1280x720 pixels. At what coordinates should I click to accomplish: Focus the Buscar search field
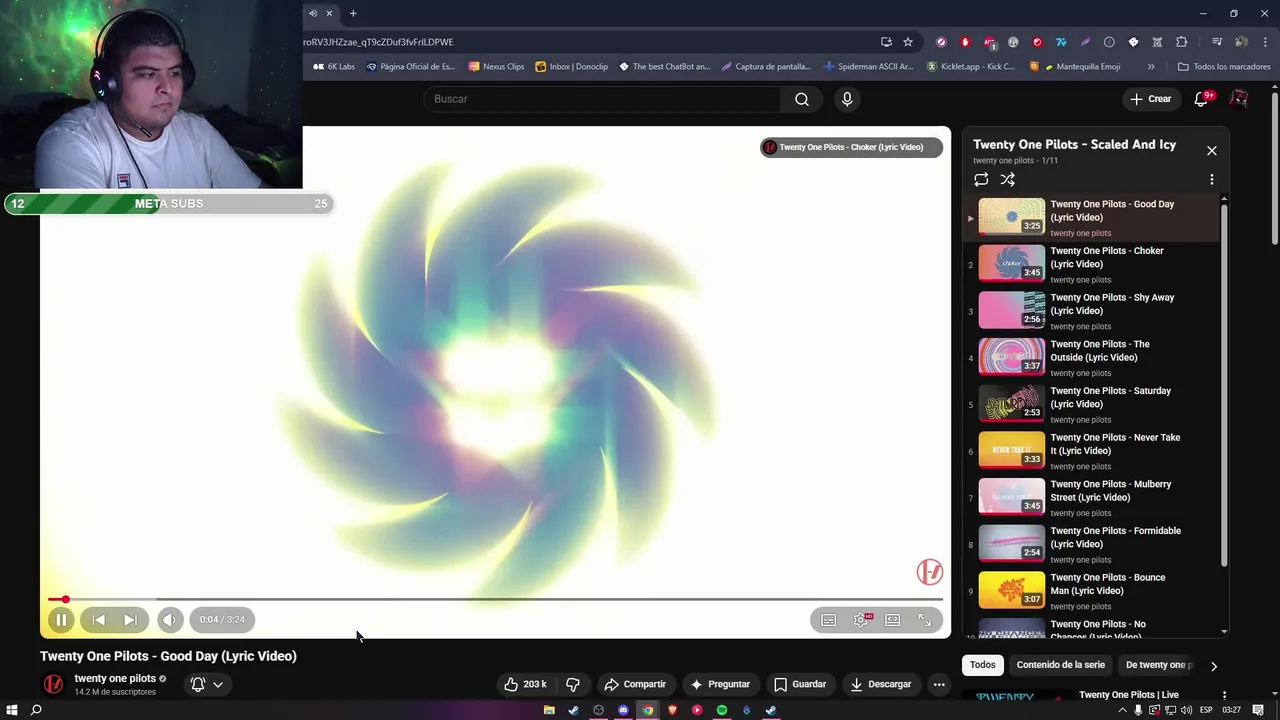tap(602, 99)
